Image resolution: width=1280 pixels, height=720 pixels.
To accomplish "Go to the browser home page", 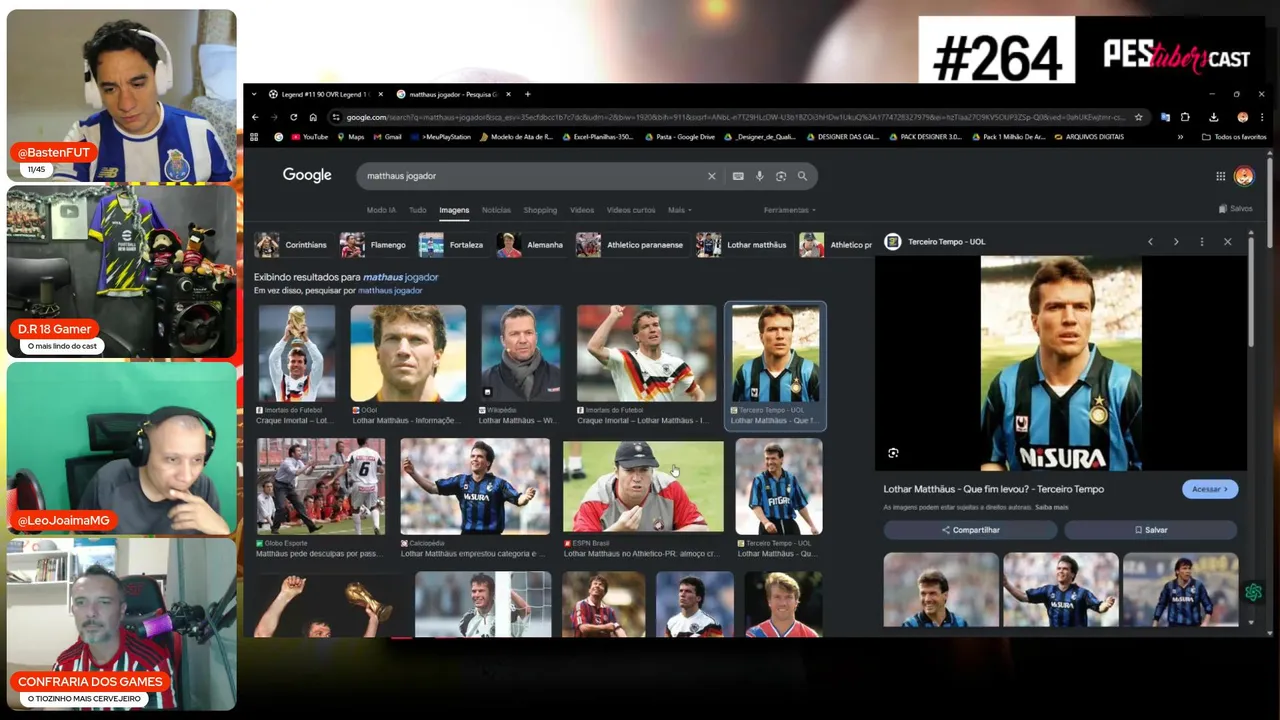I will (x=313, y=117).
